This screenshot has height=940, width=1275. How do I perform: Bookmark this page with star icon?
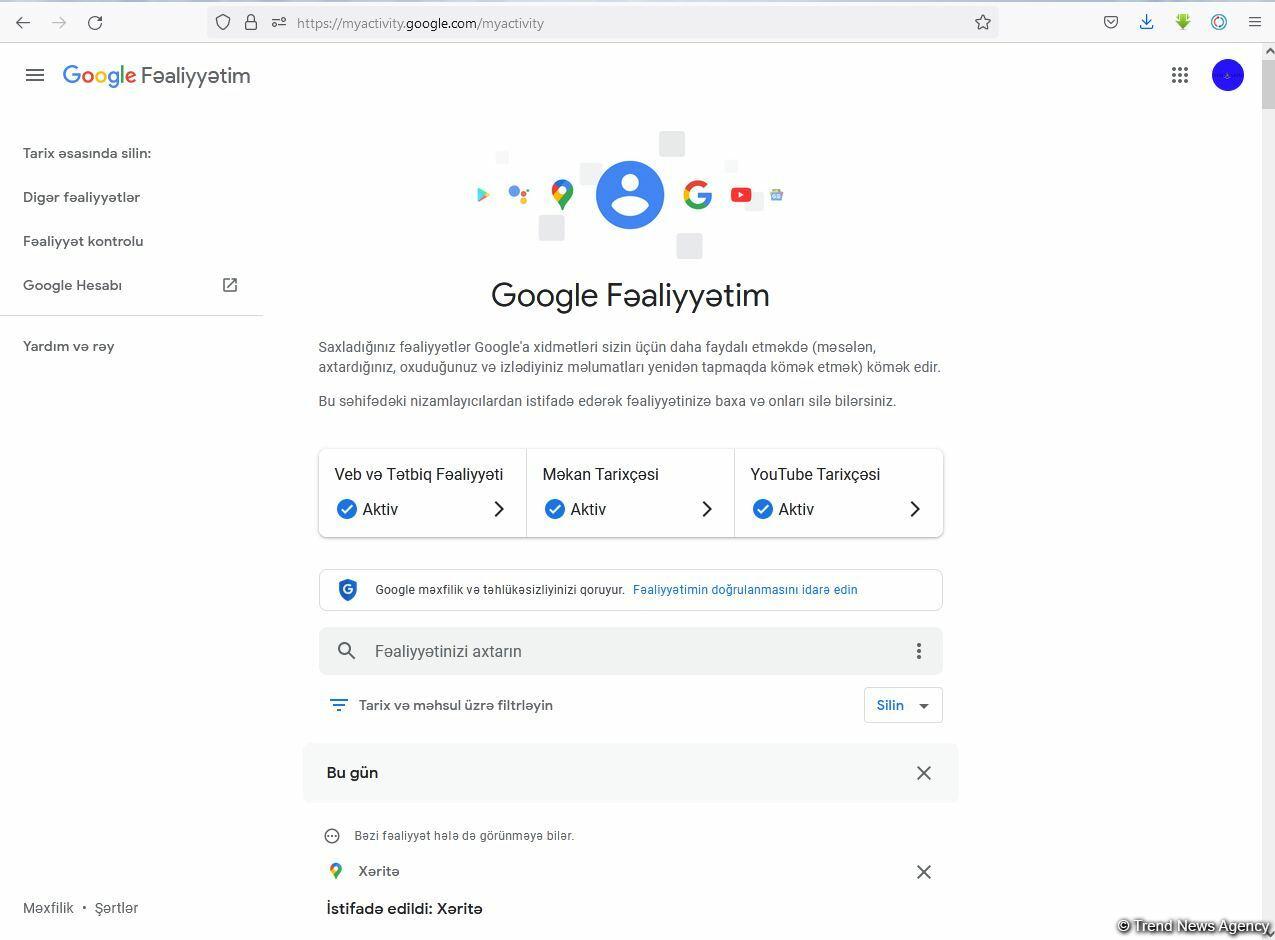pos(983,22)
